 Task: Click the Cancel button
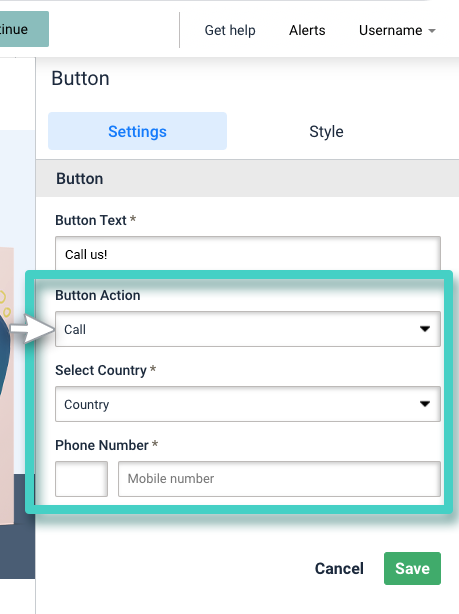tap(339, 569)
